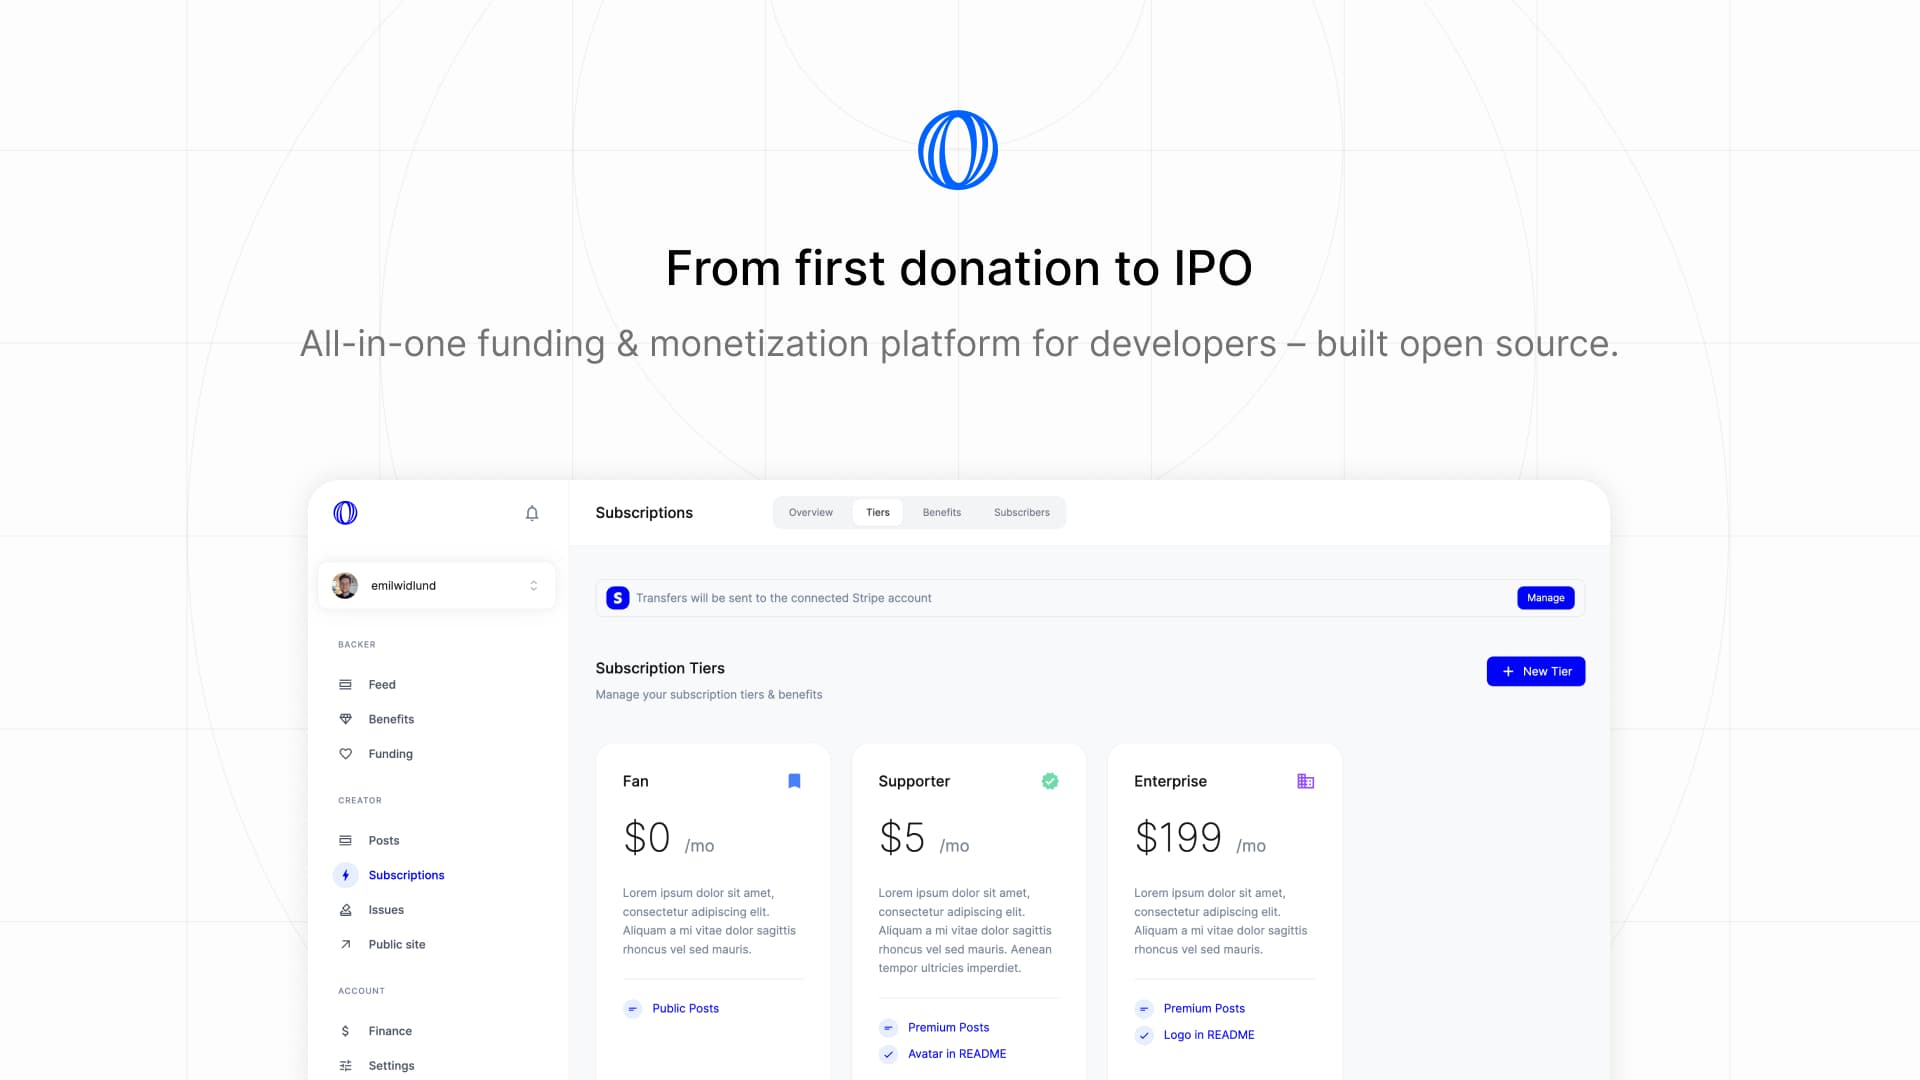Open the Public Posts benefit link
Viewport: 1920px width, 1080px height.
pos(685,1009)
